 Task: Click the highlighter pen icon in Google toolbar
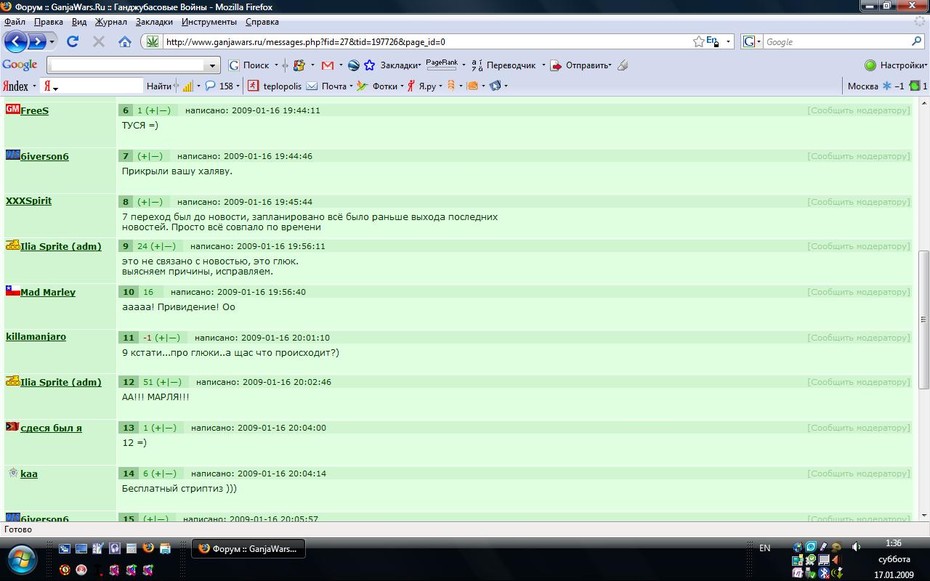(x=622, y=65)
